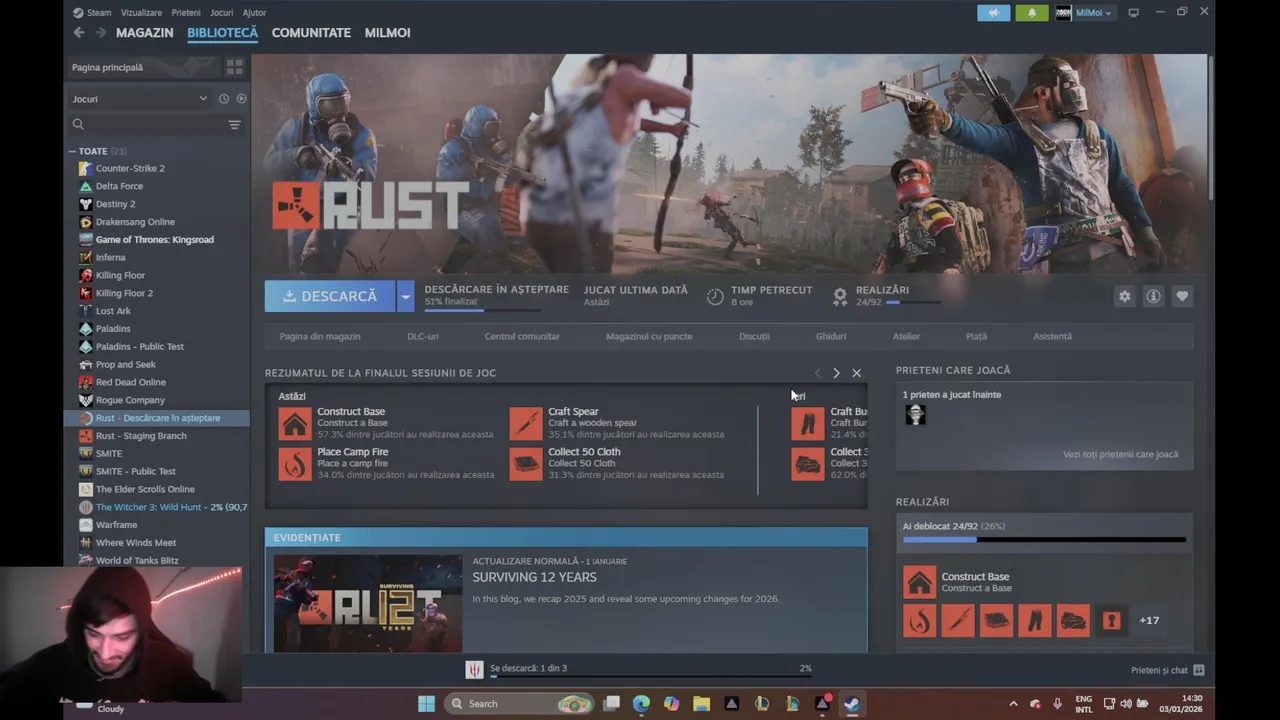The image size is (1280, 720).
Task: Open the notifications bell icon
Action: click(x=1032, y=13)
